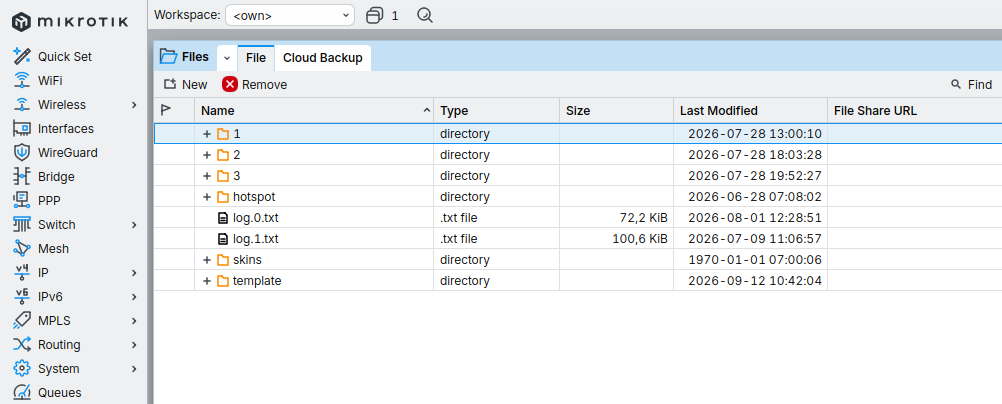Expand the System submenu arrow
The image size is (1002, 404).
coord(134,369)
